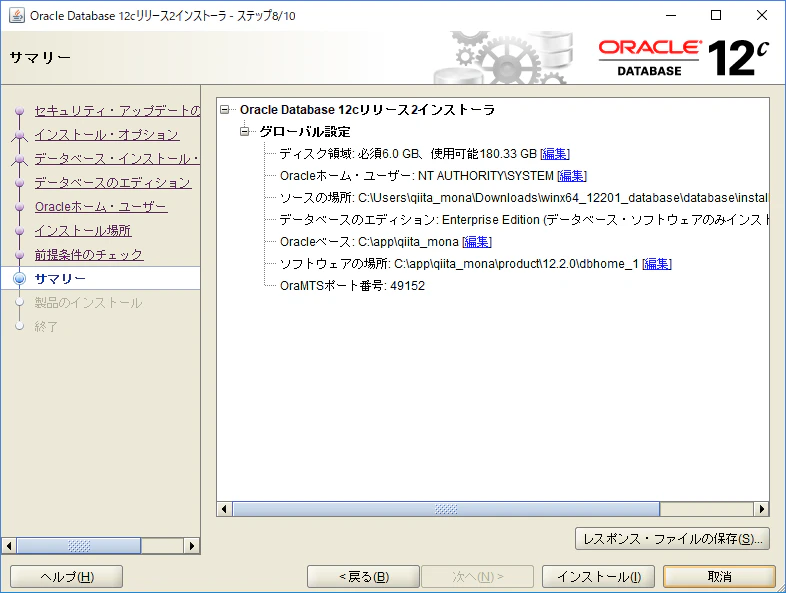The height and width of the screenshot is (593, 786).
Task: Select the Oracle Database 12cリリース2インストーラ root label
Action: coord(367,110)
